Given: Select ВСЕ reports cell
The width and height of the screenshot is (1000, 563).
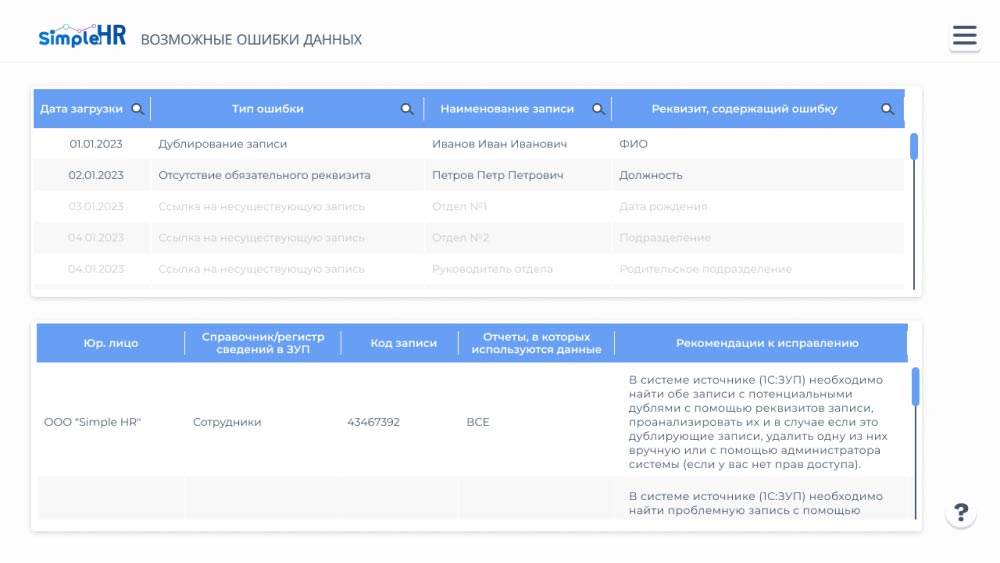Looking at the screenshot, I should tap(478, 421).
